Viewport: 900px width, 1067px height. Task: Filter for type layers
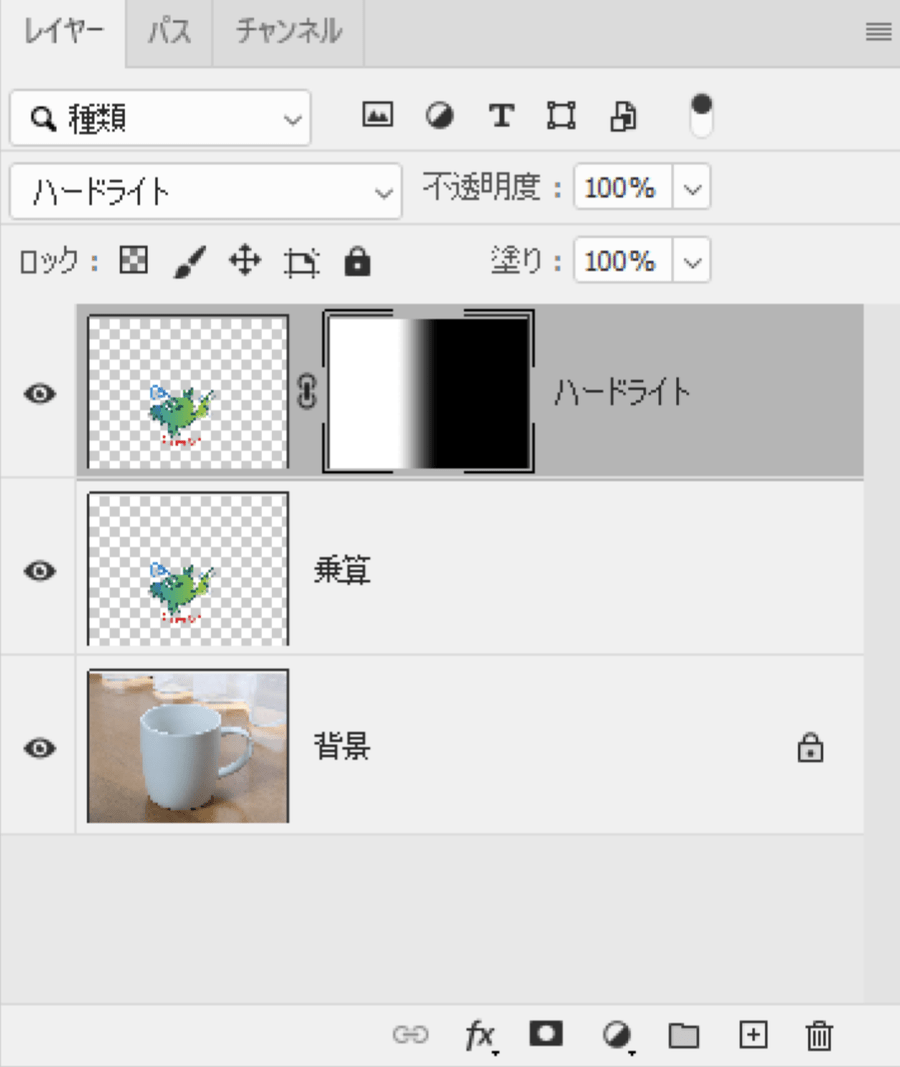pyautogui.click(x=501, y=116)
